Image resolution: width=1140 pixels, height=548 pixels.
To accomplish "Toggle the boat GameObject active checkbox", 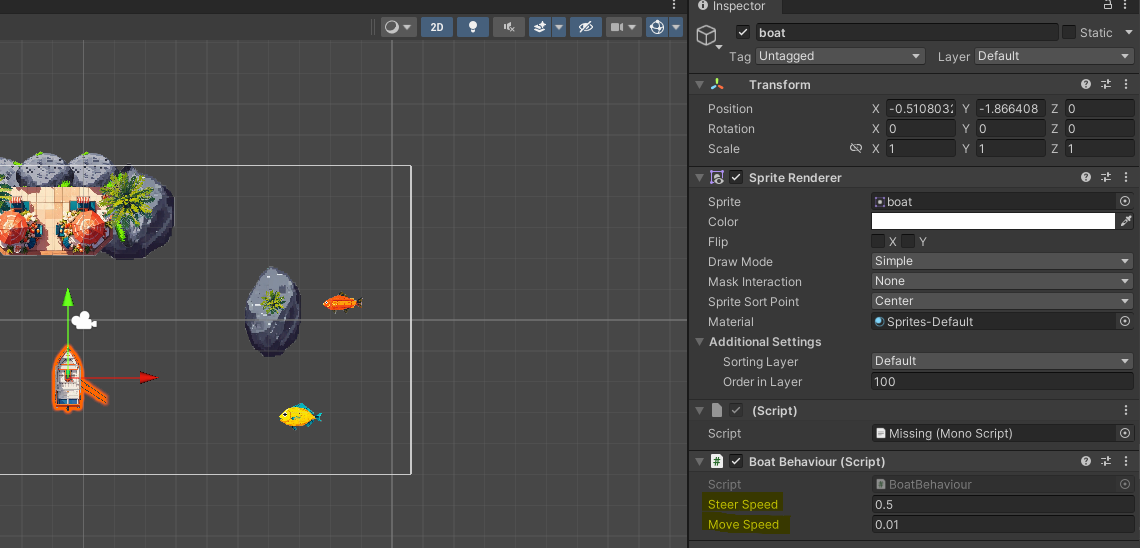I will coord(742,32).
